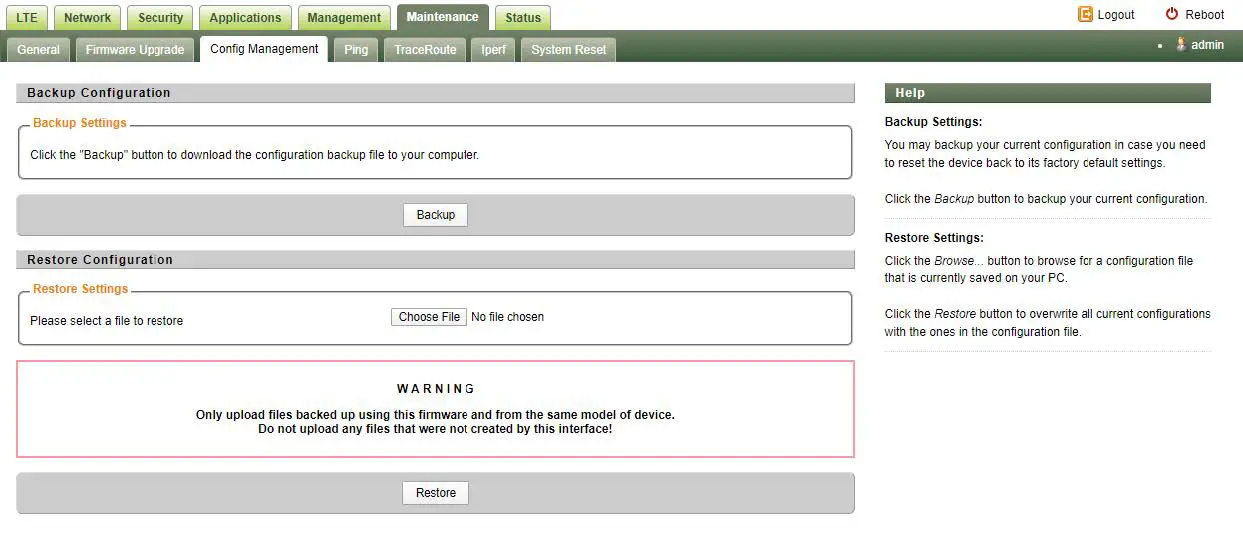Click the Backup button
Screen dimensions: 1243x536
point(435,215)
